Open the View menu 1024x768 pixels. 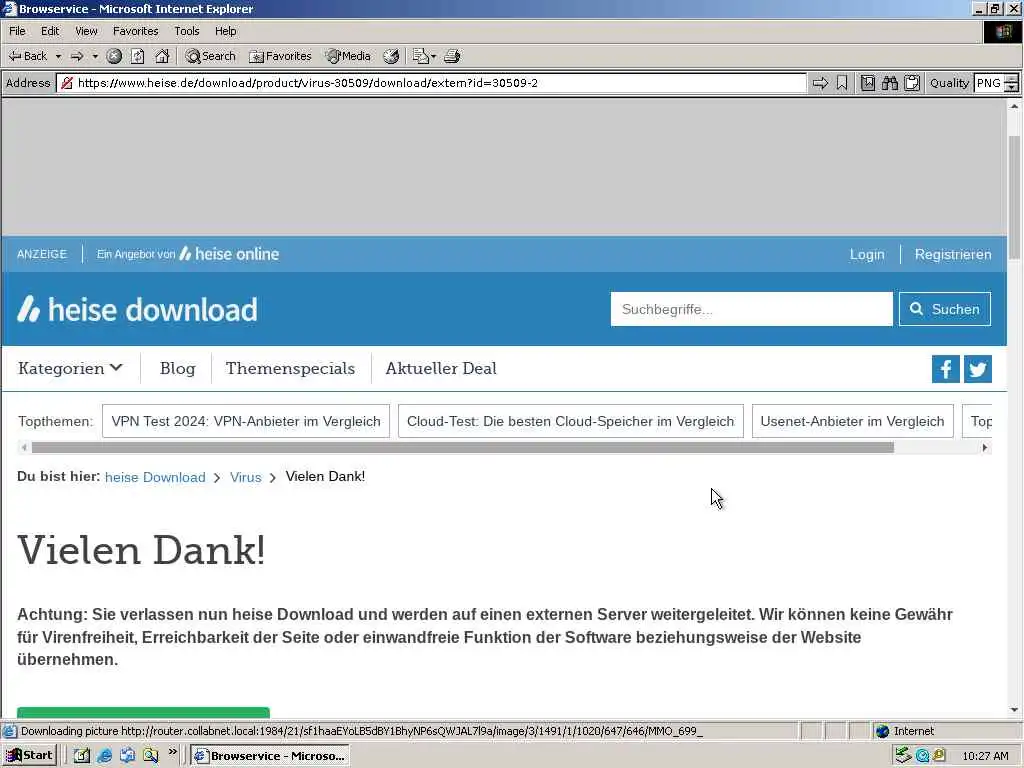(x=86, y=31)
